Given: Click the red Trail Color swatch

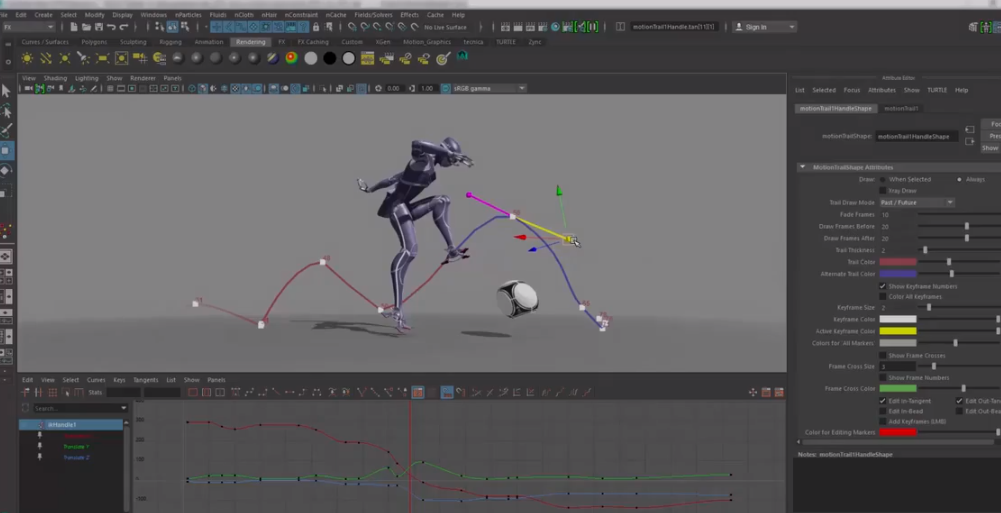Looking at the screenshot, I should [x=897, y=262].
